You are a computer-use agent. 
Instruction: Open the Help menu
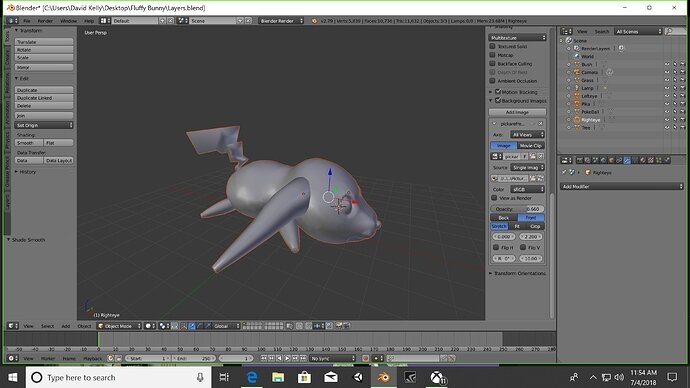[89, 21]
